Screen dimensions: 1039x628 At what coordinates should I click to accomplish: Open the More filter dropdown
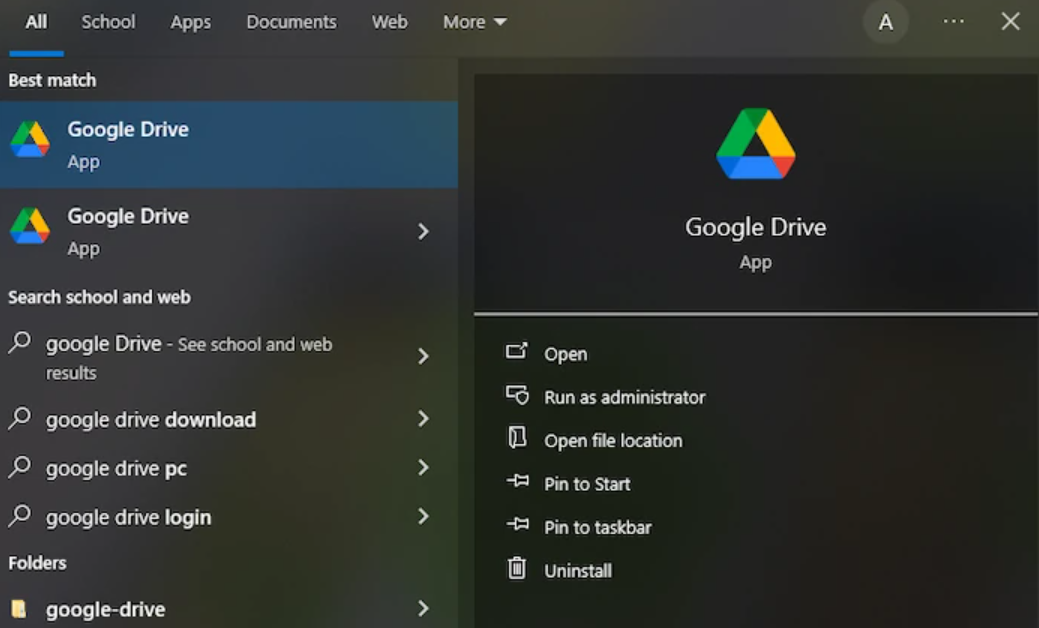click(x=474, y=21)
